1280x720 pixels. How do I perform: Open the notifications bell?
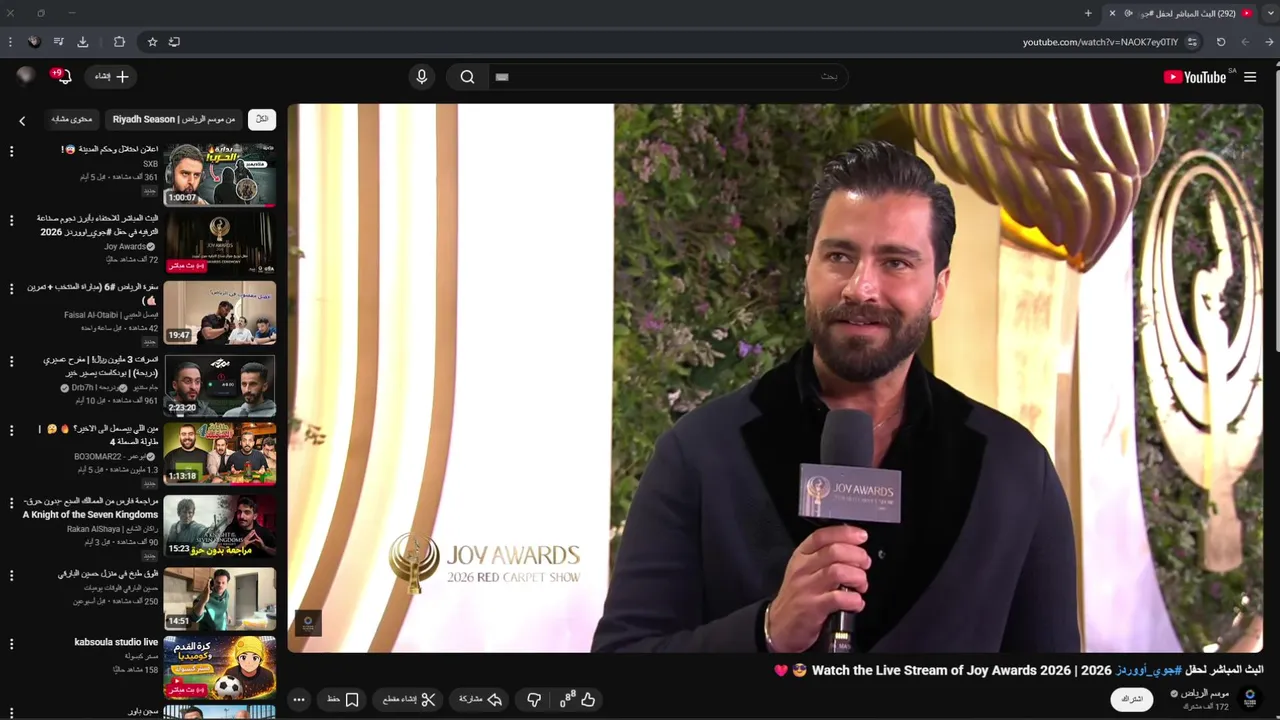(x=62, y=77)
